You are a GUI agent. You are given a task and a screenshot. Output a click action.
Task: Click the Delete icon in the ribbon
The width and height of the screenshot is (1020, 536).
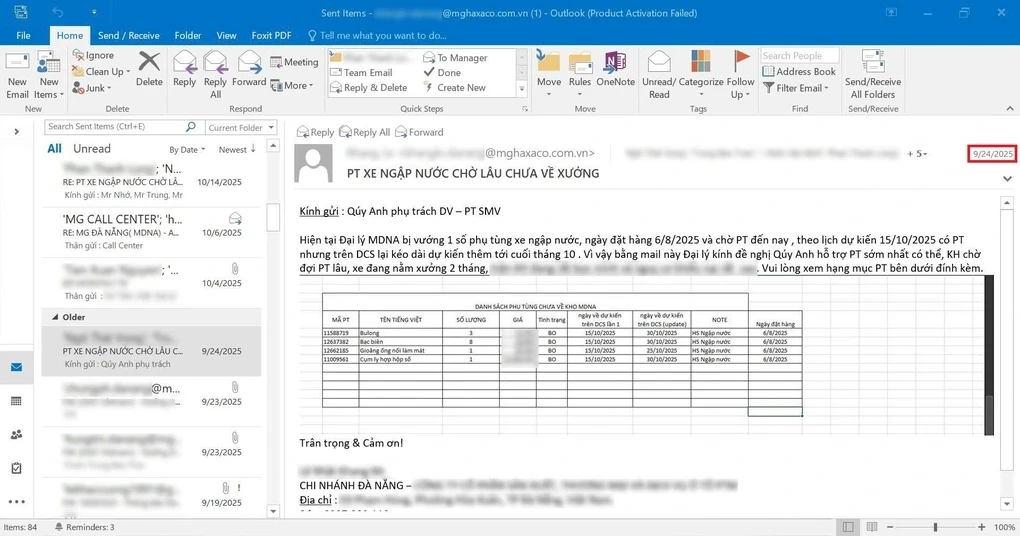click(x=149, y=68)
